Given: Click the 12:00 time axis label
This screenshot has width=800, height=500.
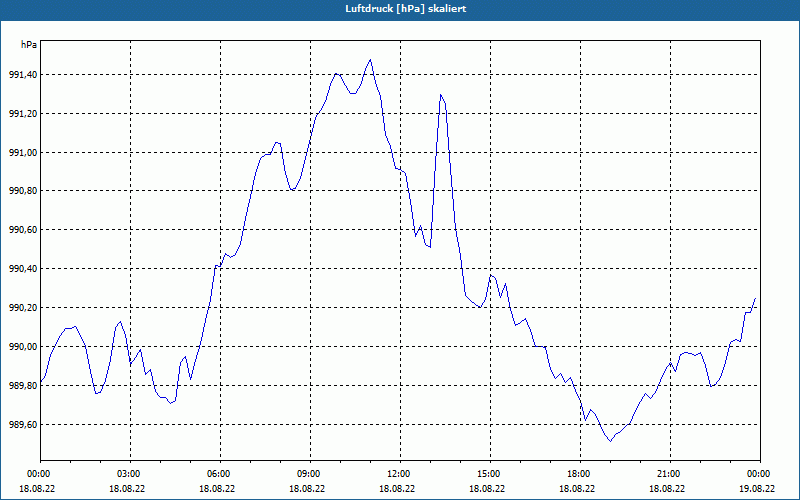Looking at the screenshot, I should click(x=398, y=474).
